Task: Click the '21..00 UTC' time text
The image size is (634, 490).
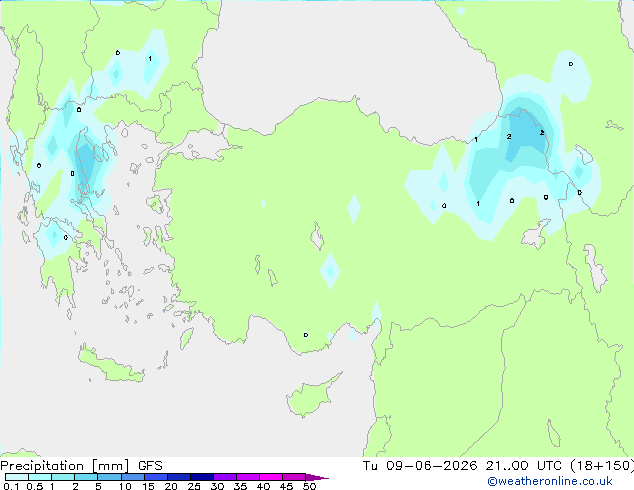Action: coord(524,466)
